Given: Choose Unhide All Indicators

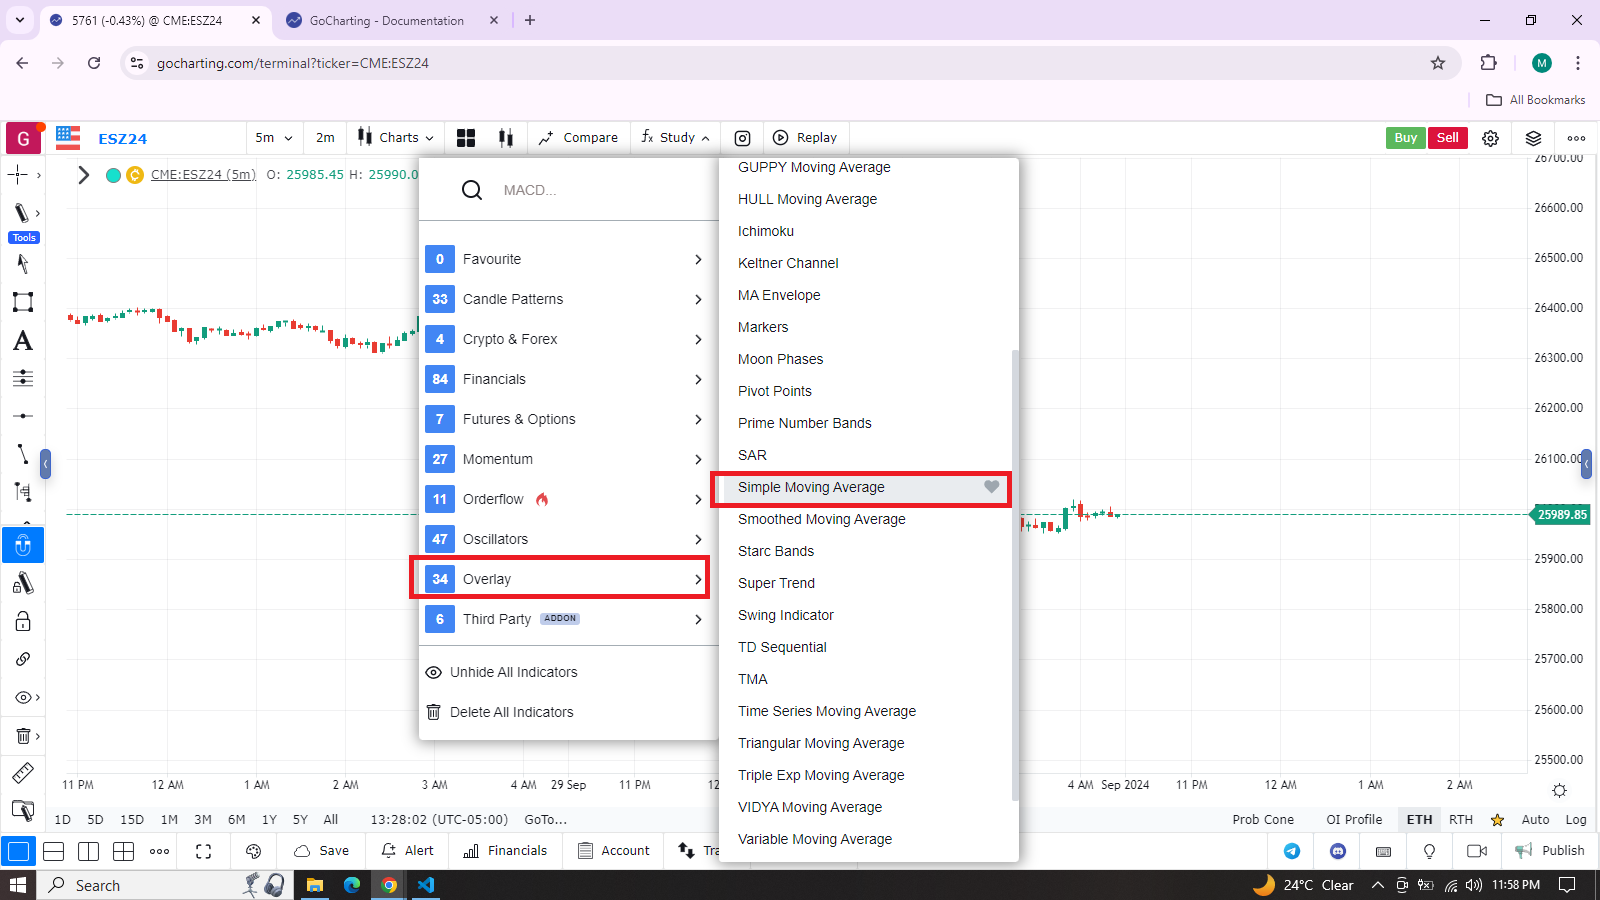Looking at the screenshot, I should click(x=503, y=672).
